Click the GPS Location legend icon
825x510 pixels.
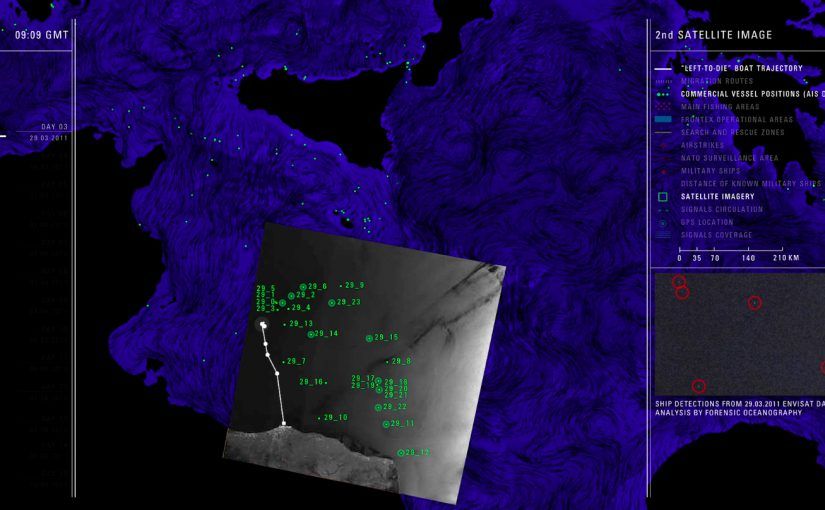(663, 223)
